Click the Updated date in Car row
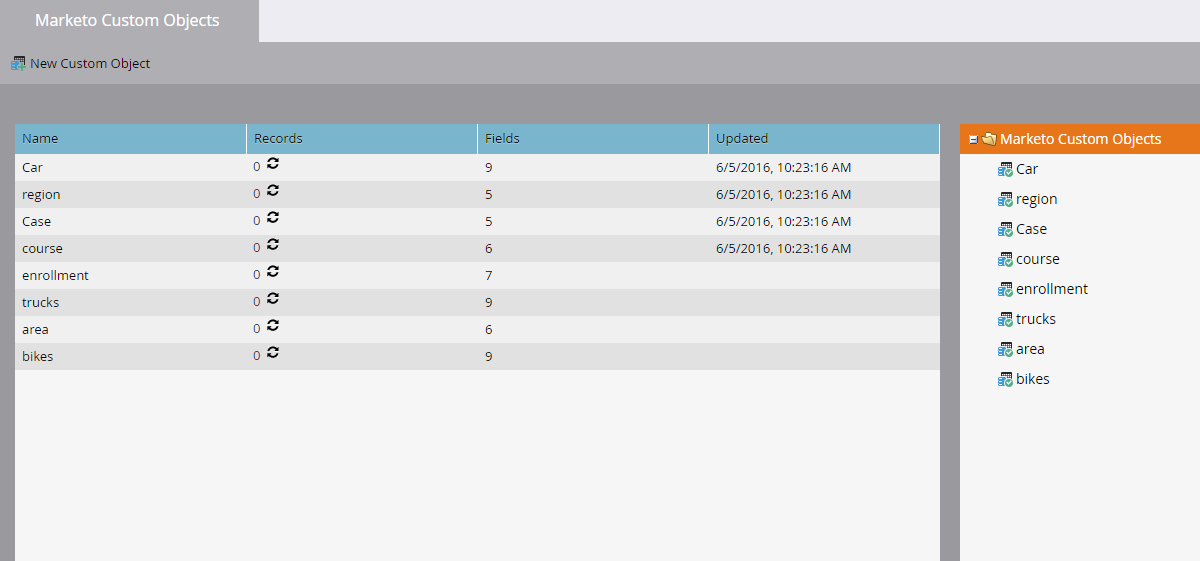This screenshot has width=1200, height=561. 784,167
